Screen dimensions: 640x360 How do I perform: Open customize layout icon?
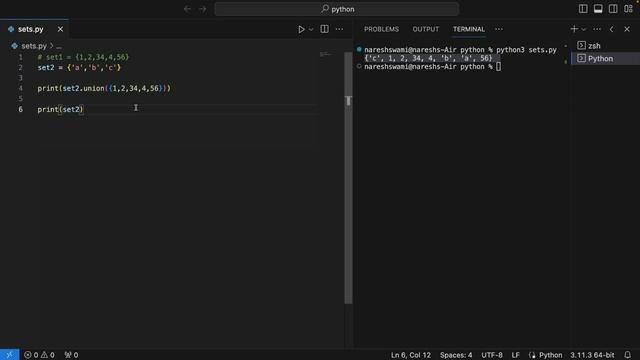coord(628,9)
